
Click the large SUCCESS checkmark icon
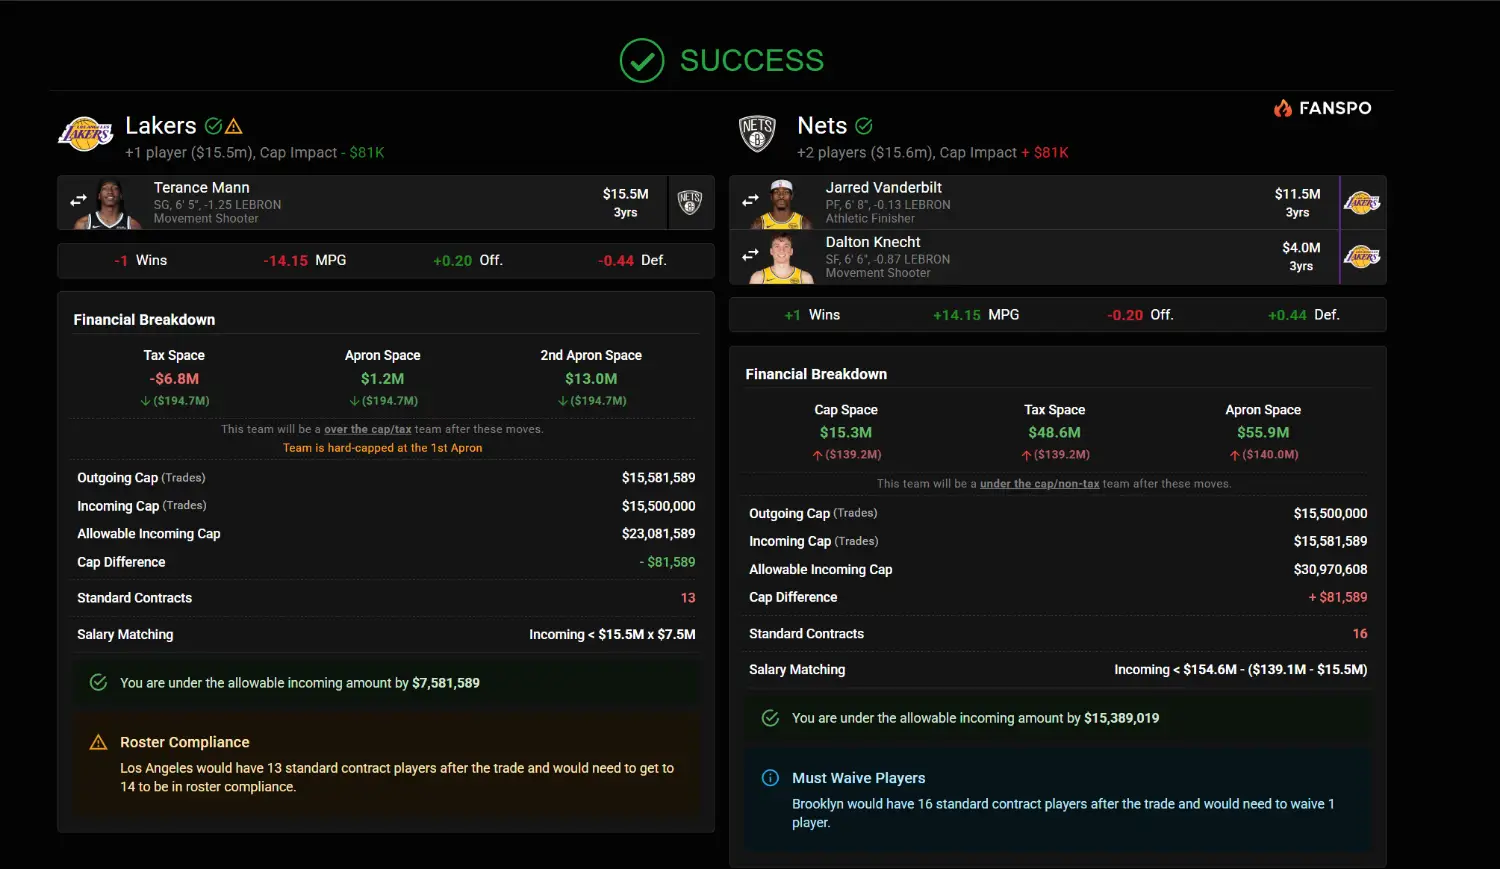coord(642,61)
